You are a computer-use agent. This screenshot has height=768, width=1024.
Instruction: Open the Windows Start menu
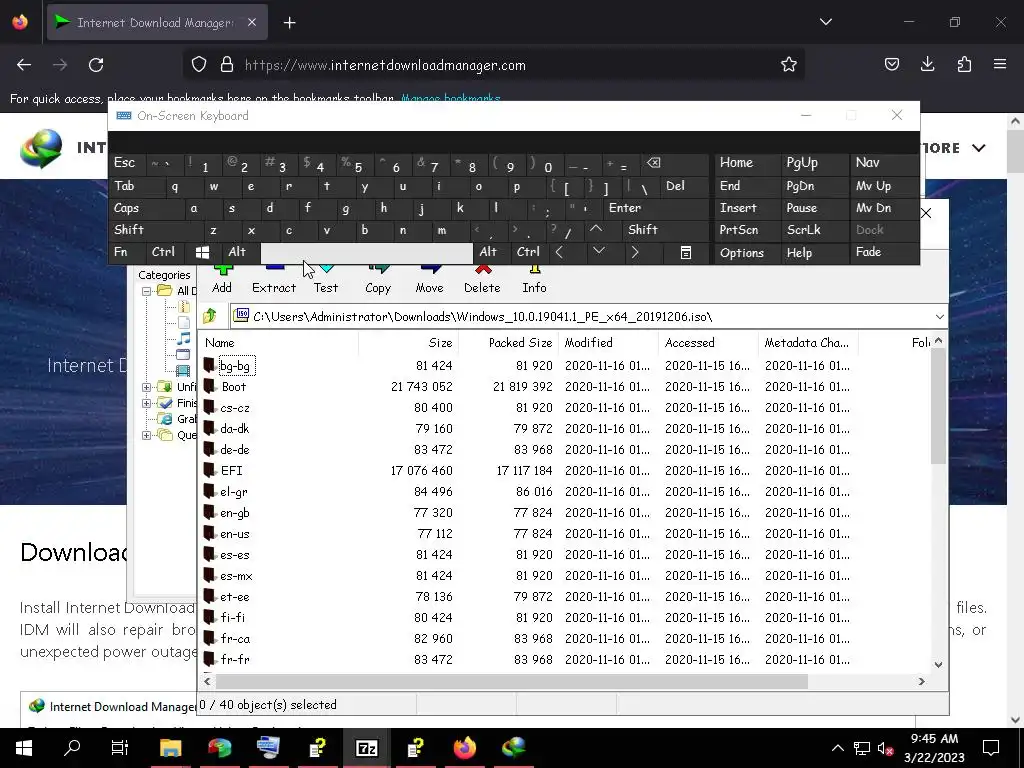click(24, 748)
